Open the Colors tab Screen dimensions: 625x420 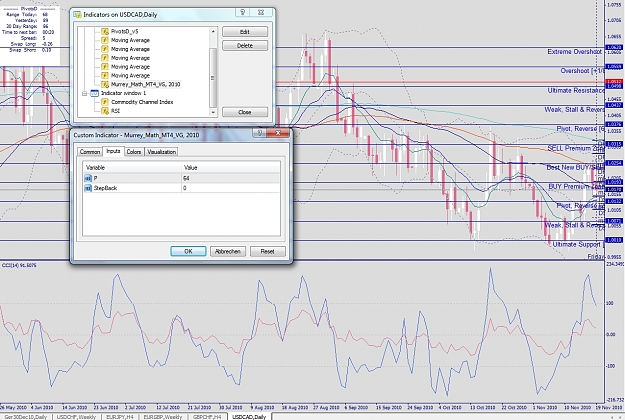click(x=134, y=152)
